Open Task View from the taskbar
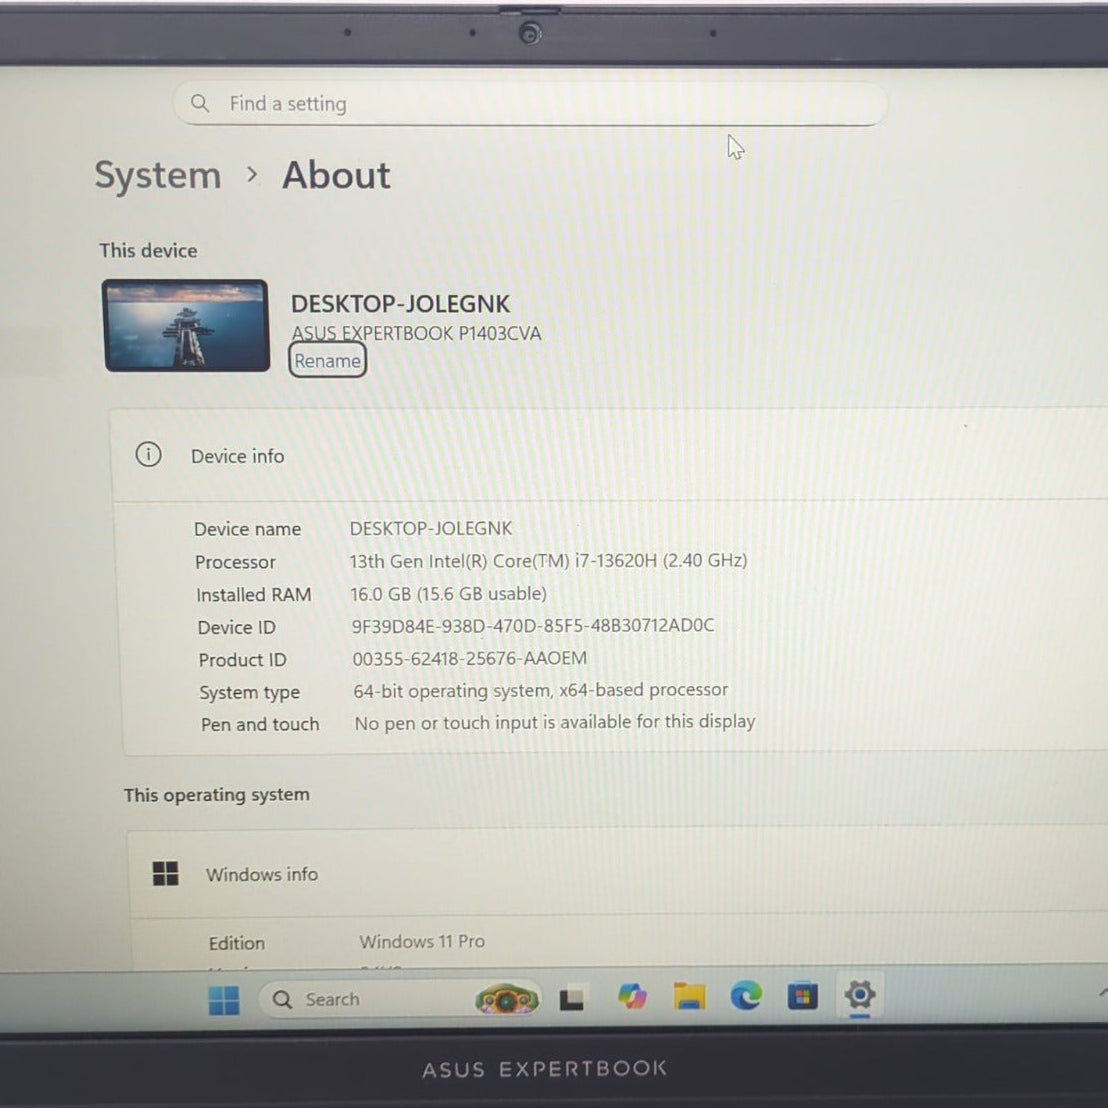 [572, 998]
